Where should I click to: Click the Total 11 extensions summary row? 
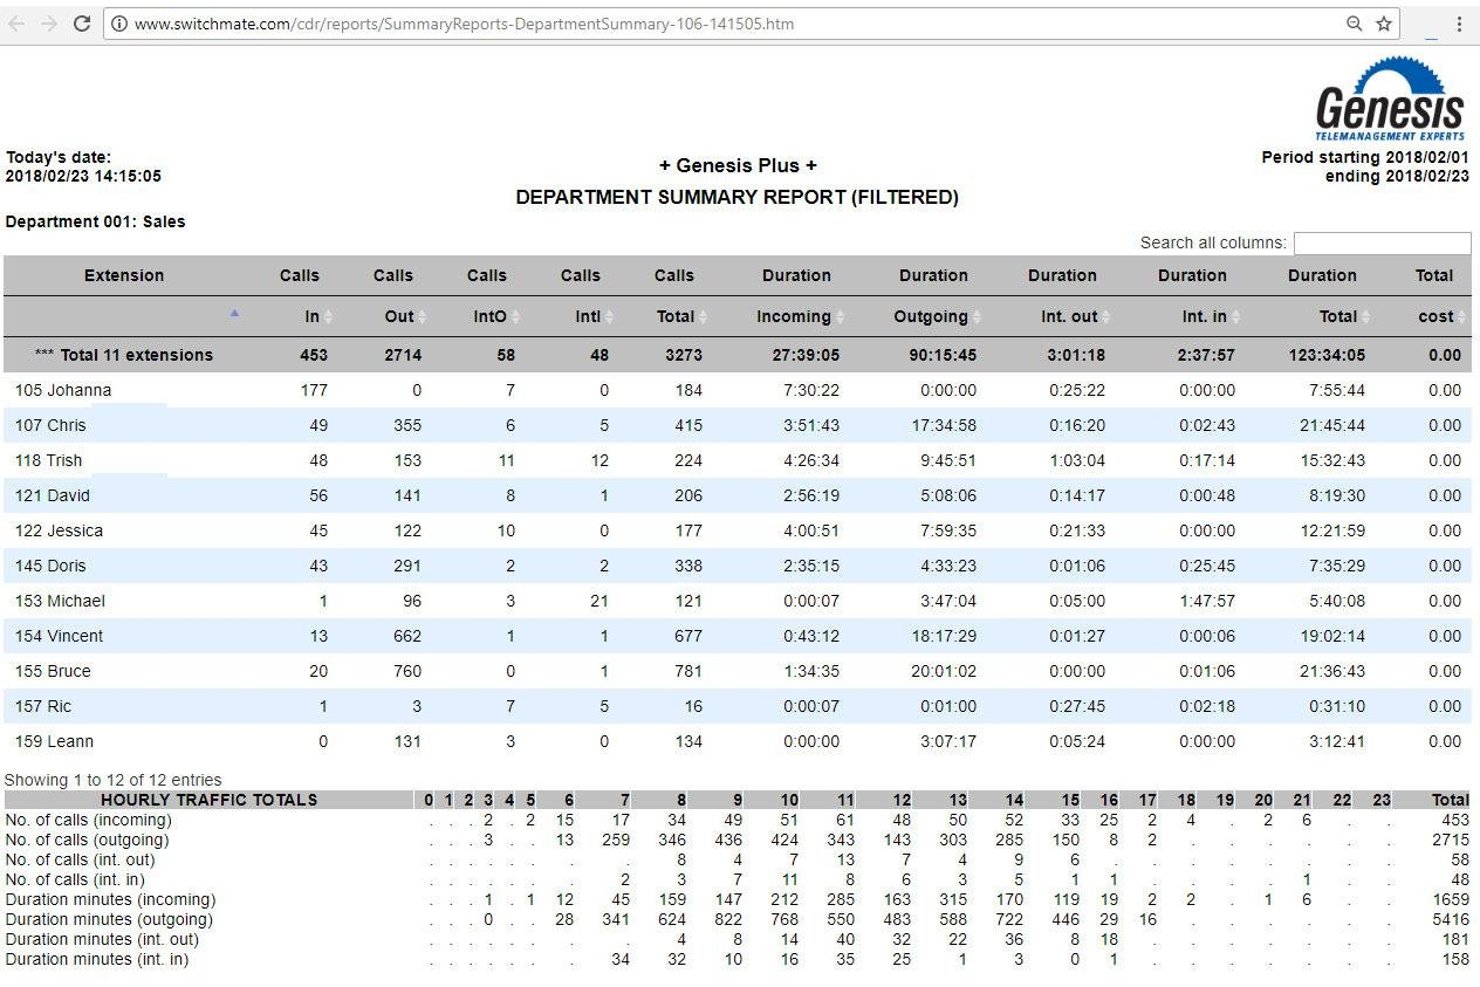737,355
